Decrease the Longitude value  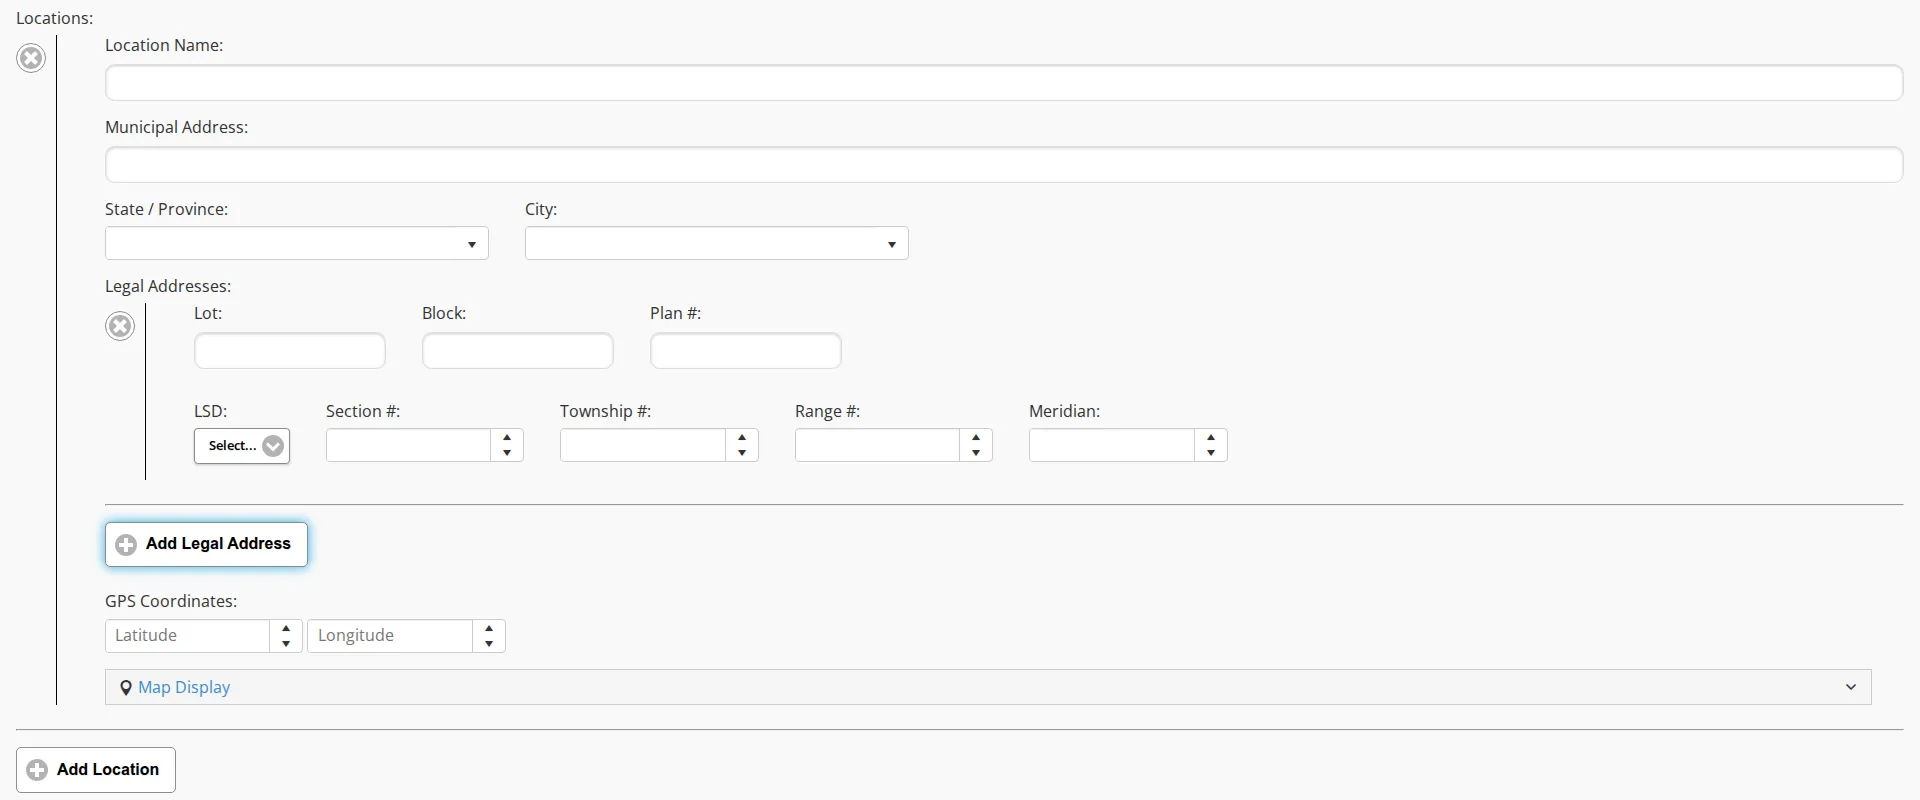click(x=489, y=644)
